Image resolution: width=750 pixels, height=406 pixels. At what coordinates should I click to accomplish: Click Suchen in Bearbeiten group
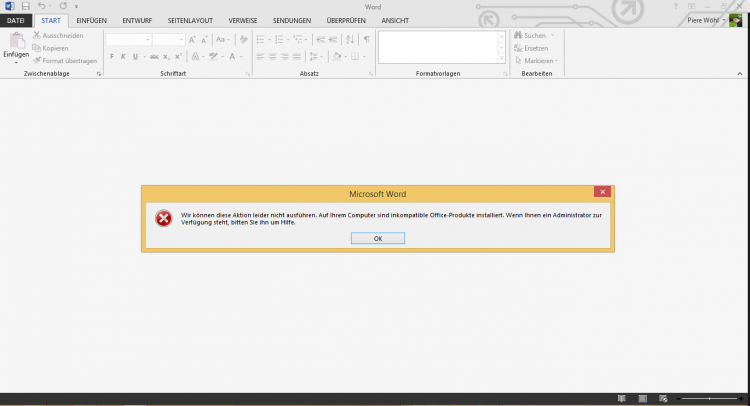click(x=530, y=35)
